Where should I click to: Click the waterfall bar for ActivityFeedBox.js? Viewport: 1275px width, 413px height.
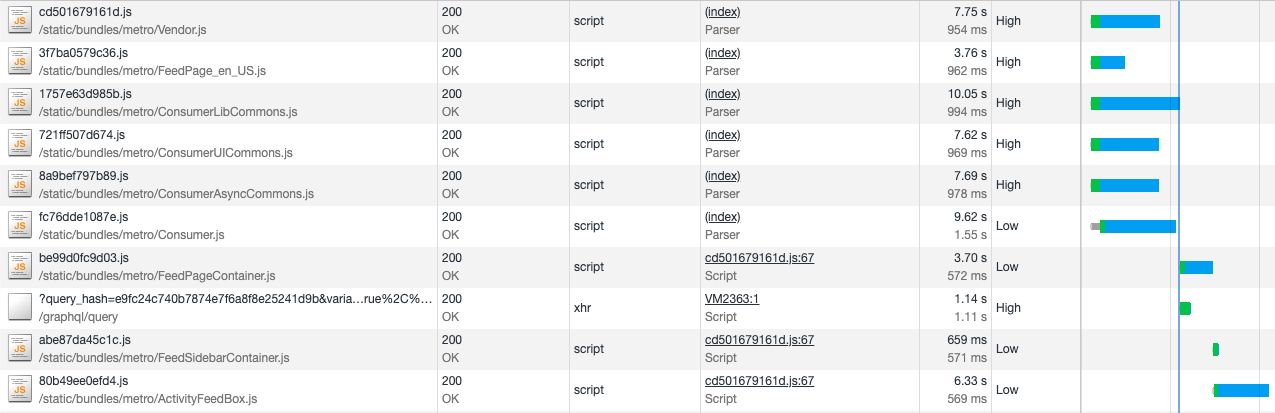1242,390
